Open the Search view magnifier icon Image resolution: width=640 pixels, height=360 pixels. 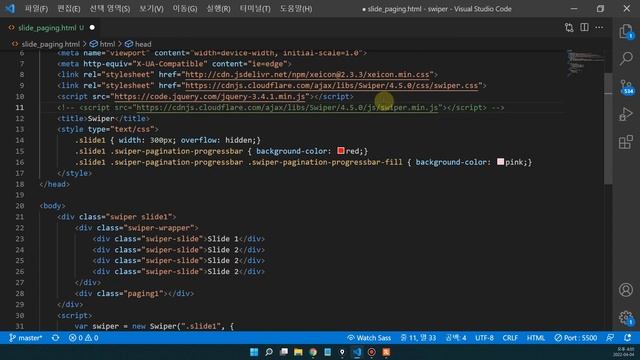click(x=626, y=58)
